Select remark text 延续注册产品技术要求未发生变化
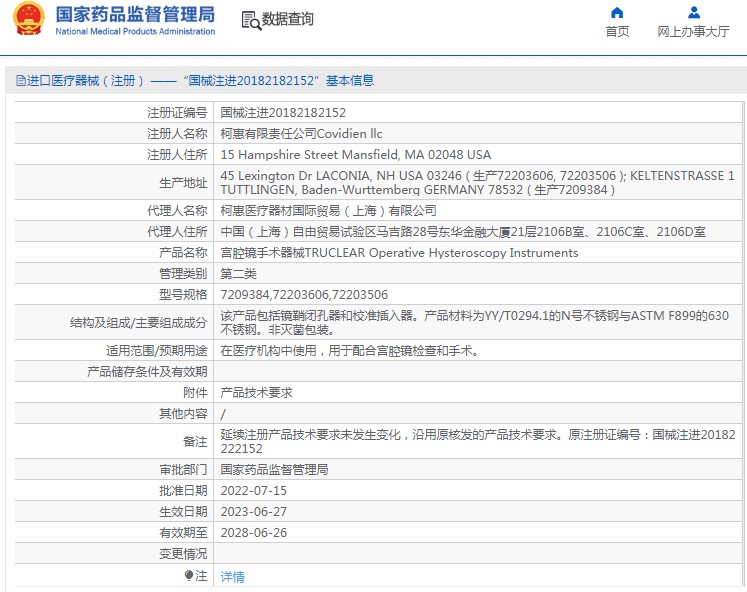 pyautogui.click(x=478, y=441)
